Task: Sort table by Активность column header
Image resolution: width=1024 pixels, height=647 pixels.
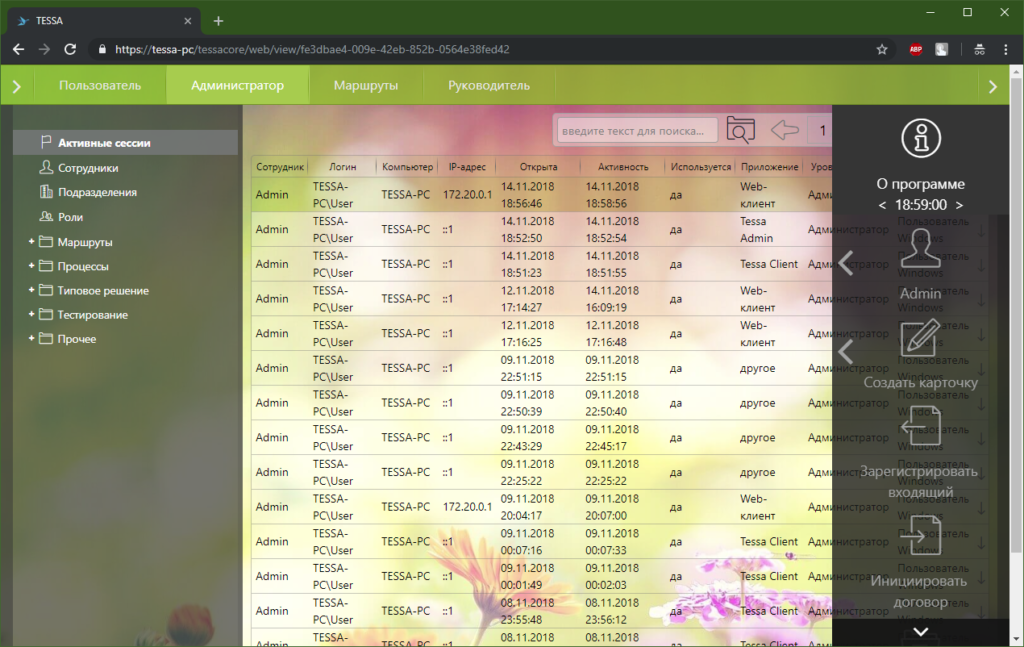Action: tap(622, 167)
